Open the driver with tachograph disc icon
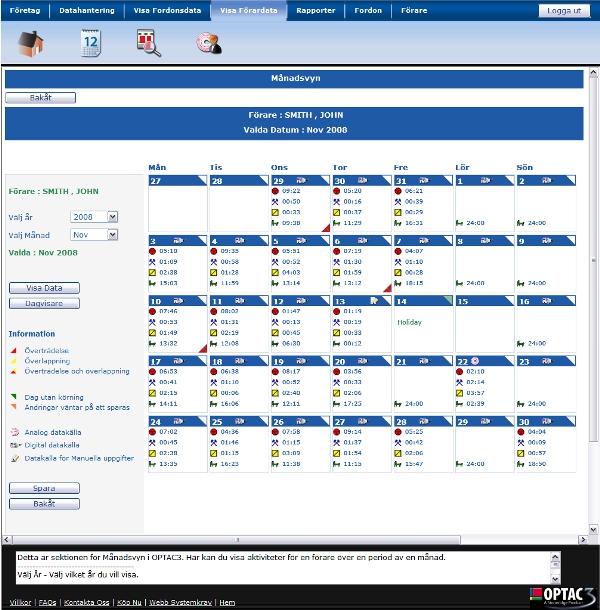The height and width of the screenshot is (610, 600). point(209,43)
